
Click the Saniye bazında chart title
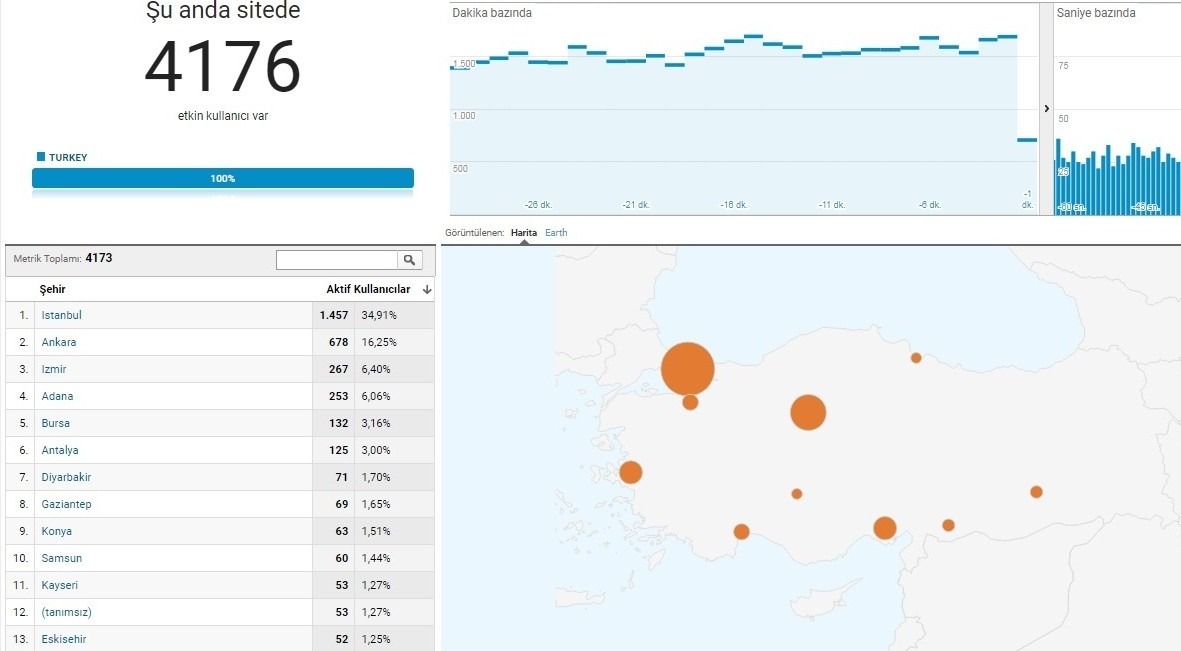1096,13
